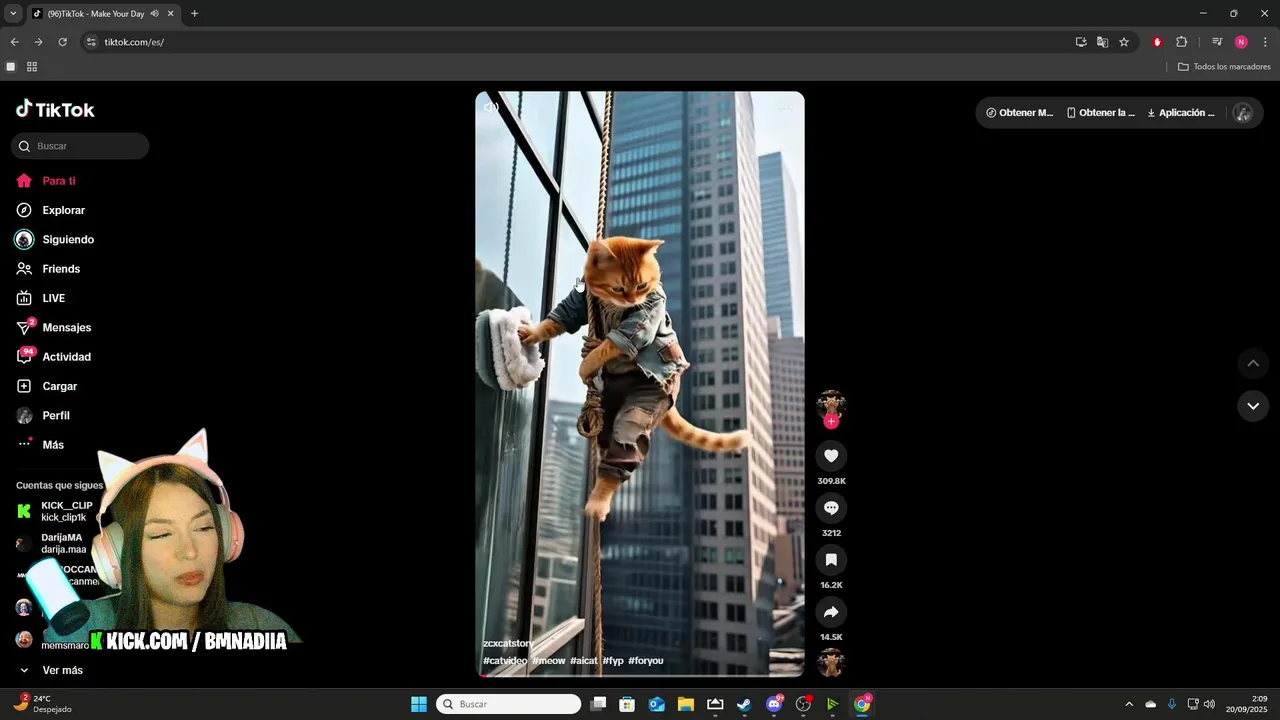Like the cat video with heart icon
This screenshot has height=720, width=1280.
pyautogui.click(x=831, y=456)
